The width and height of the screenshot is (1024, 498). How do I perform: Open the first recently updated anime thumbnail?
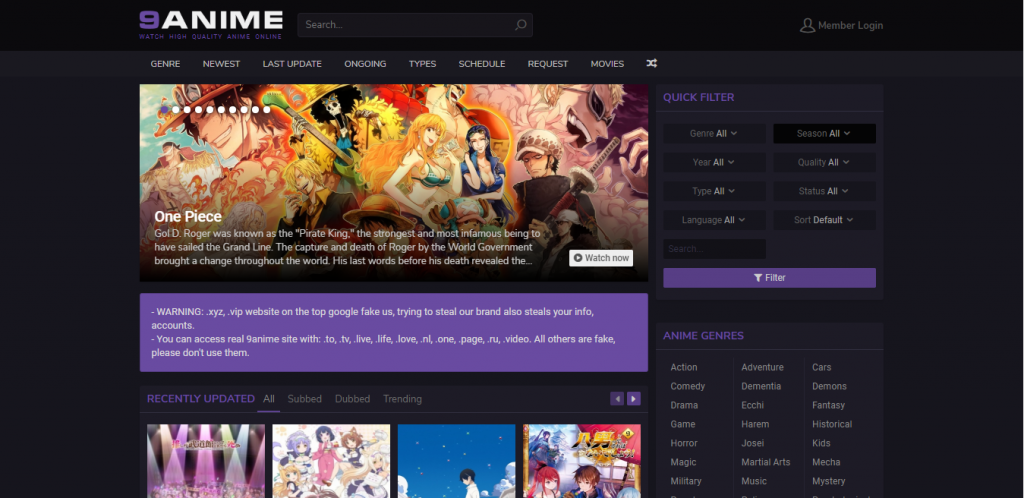click(x=206, y=461)
